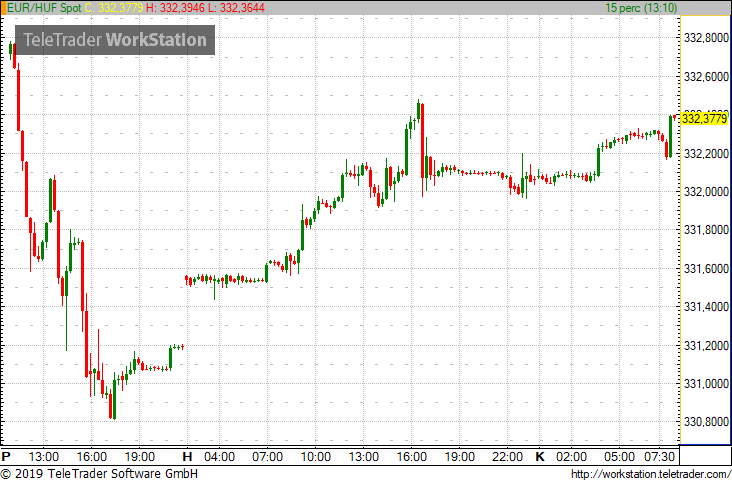Viewport: 732px width, 483px height.
Task: Click the 02:00 time axis label
Action: coord(571,456)
